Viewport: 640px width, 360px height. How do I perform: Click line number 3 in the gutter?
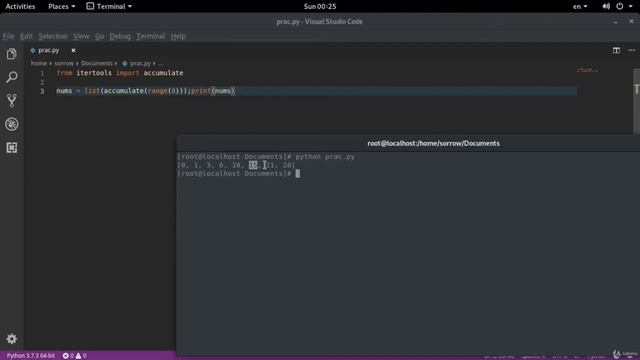pyautogui.click(x=42, y=91)
